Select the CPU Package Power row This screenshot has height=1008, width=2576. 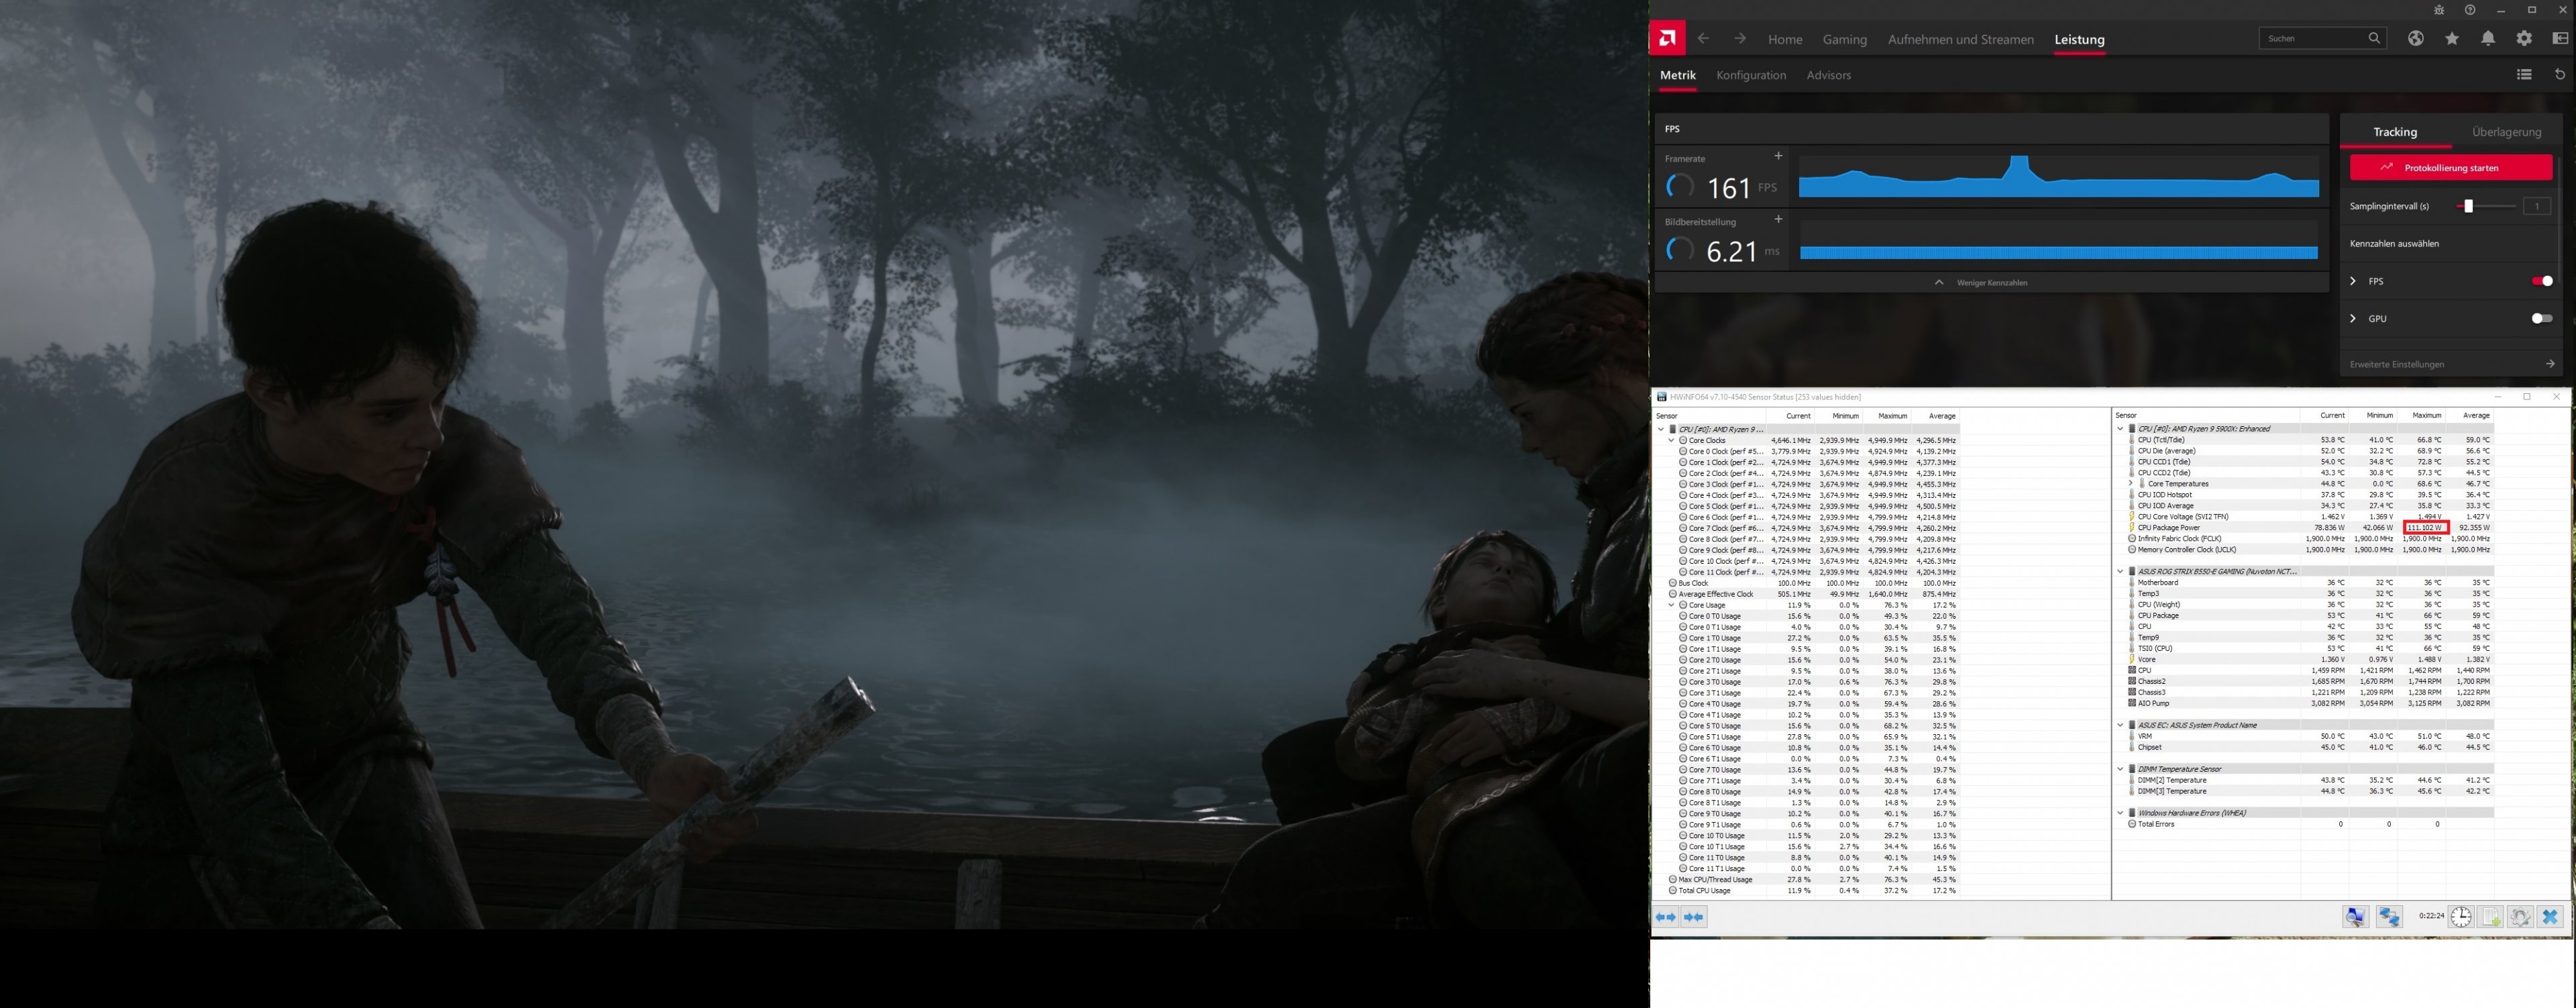(x=2303, y=528)
